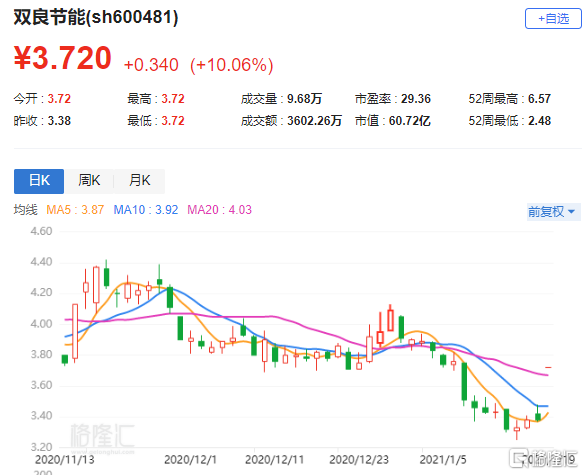Click date label 2020/12/11 on axis
Viewport: 584px width, 475px height.
tap(274, 460)
